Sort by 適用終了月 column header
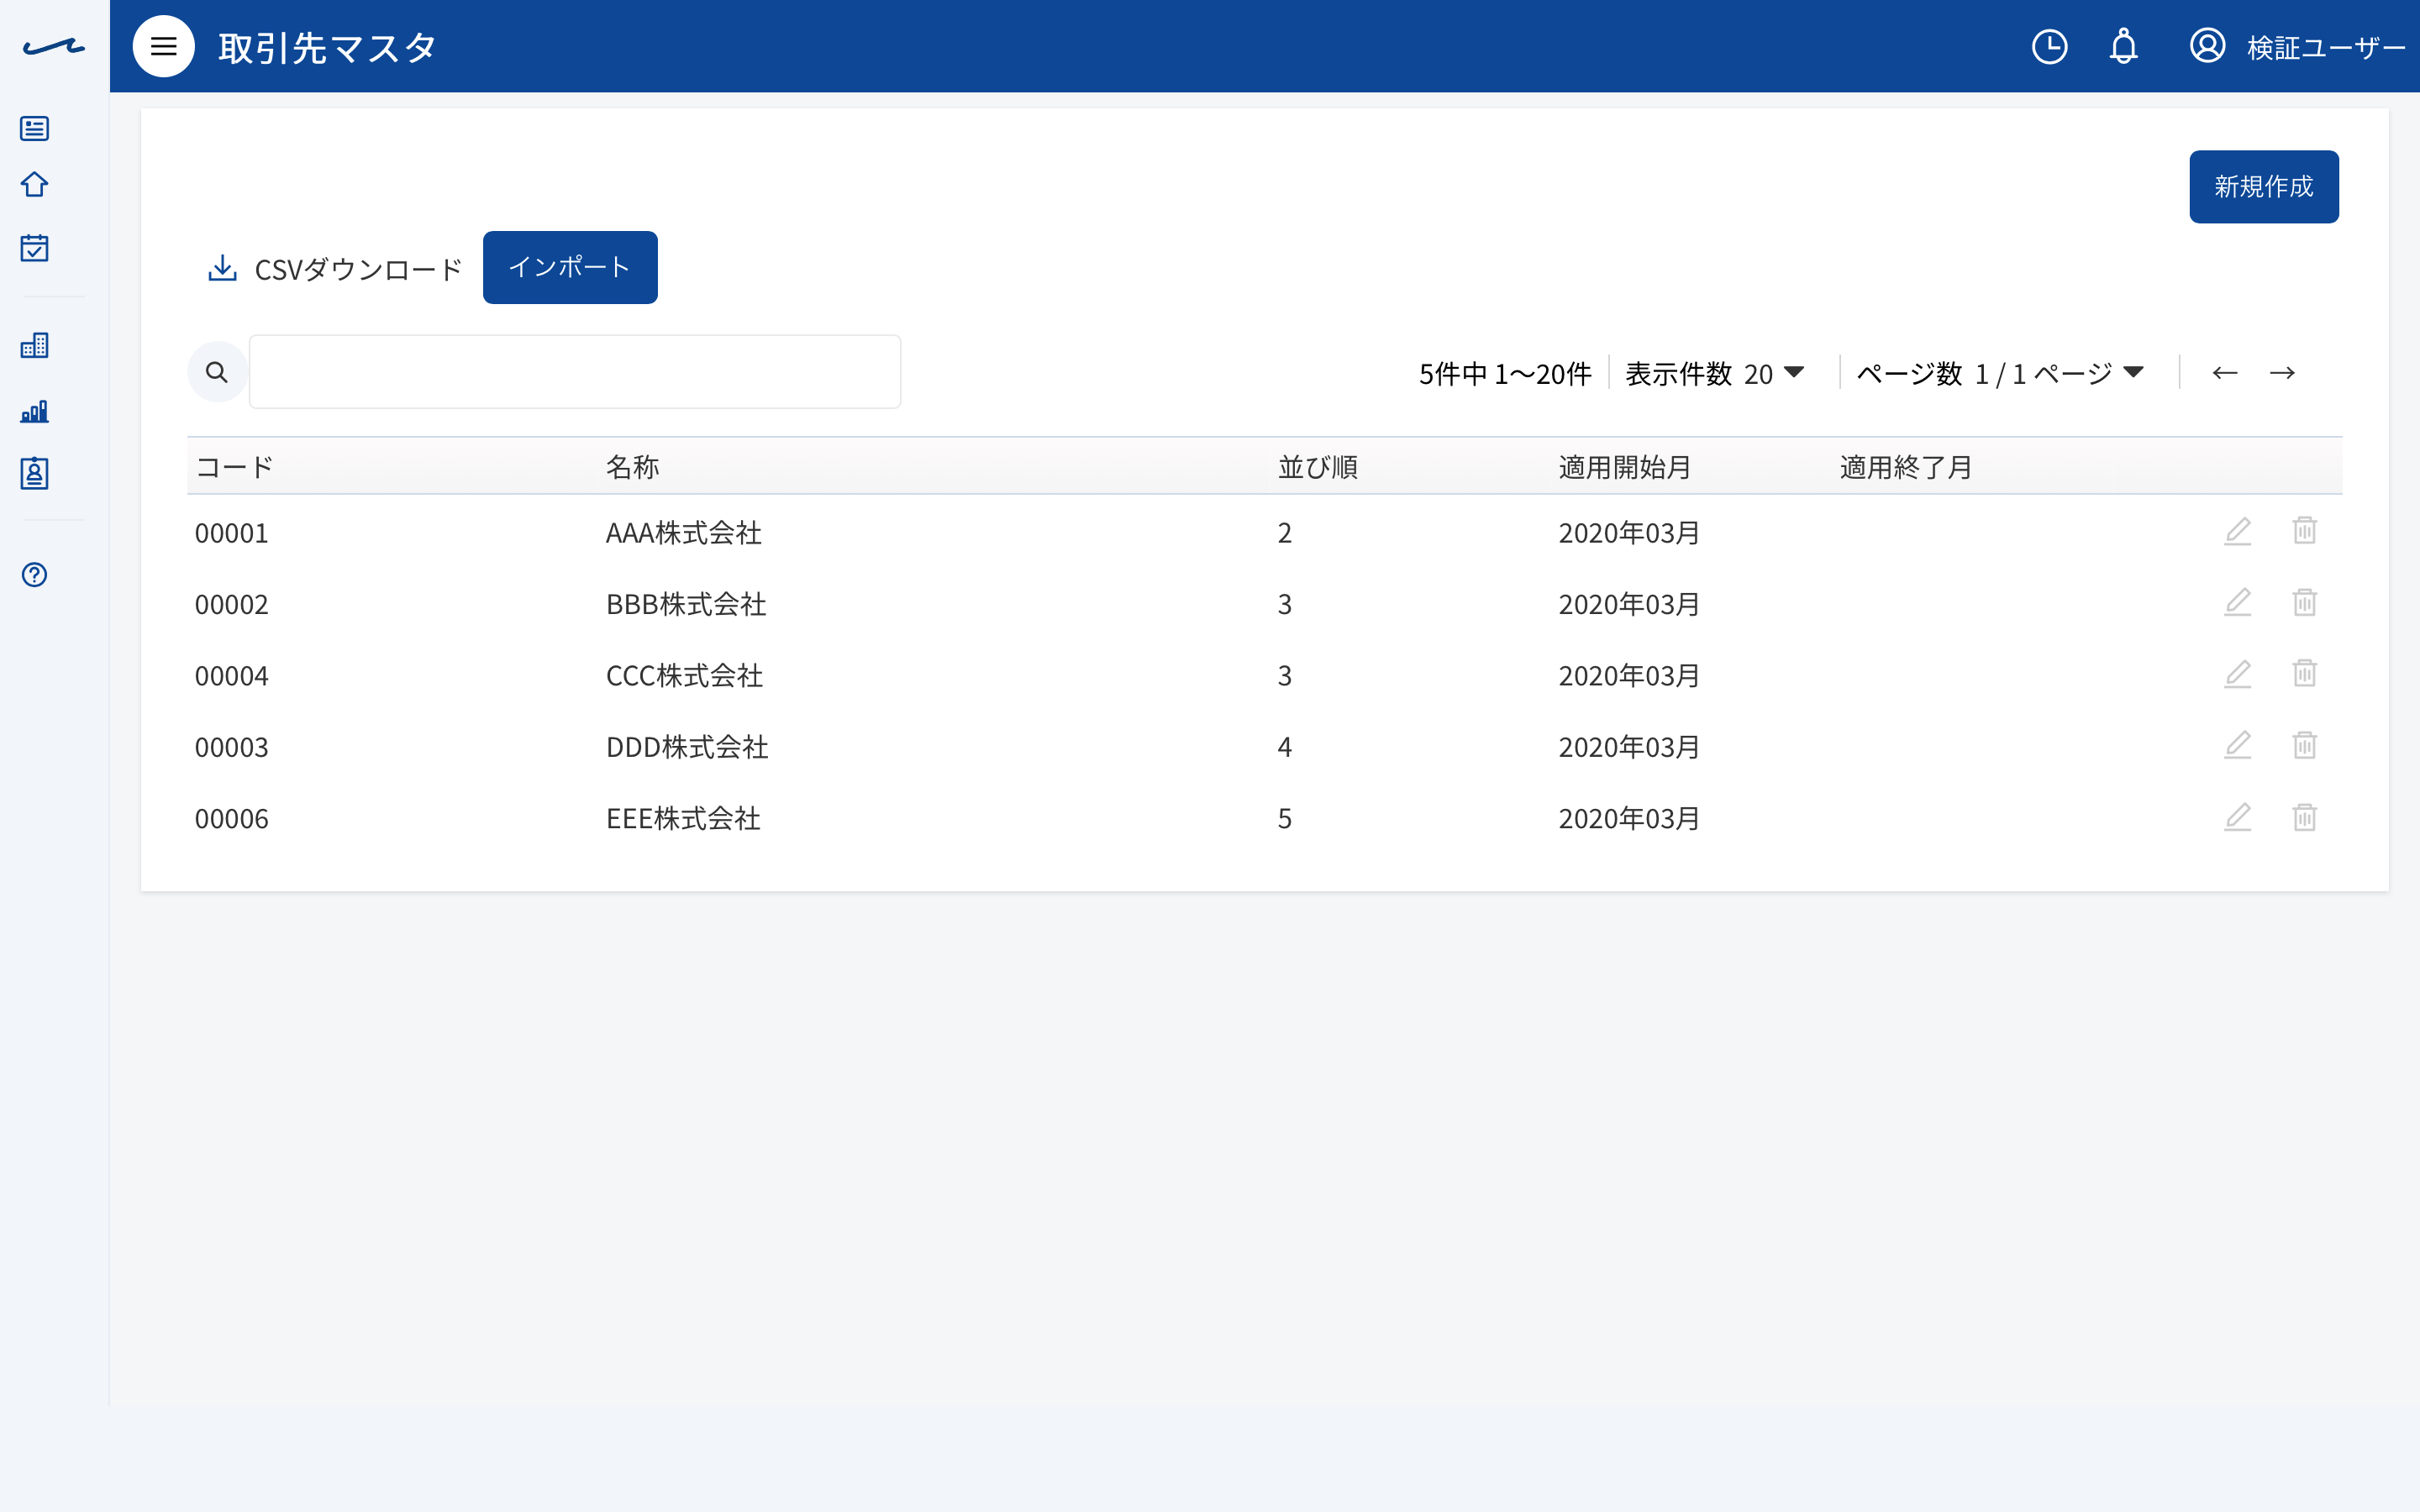Viewport: 2420px width, 1512px height. tap(1905, 467)
